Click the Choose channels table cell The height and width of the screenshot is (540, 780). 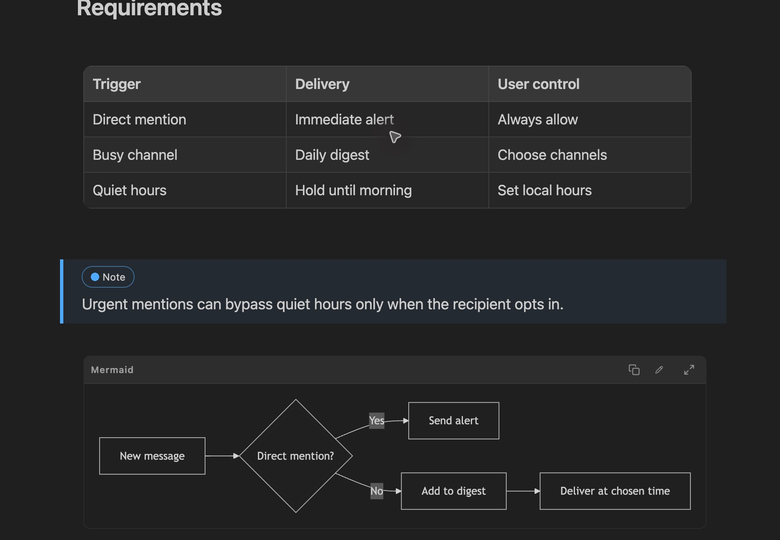(590, 155)
